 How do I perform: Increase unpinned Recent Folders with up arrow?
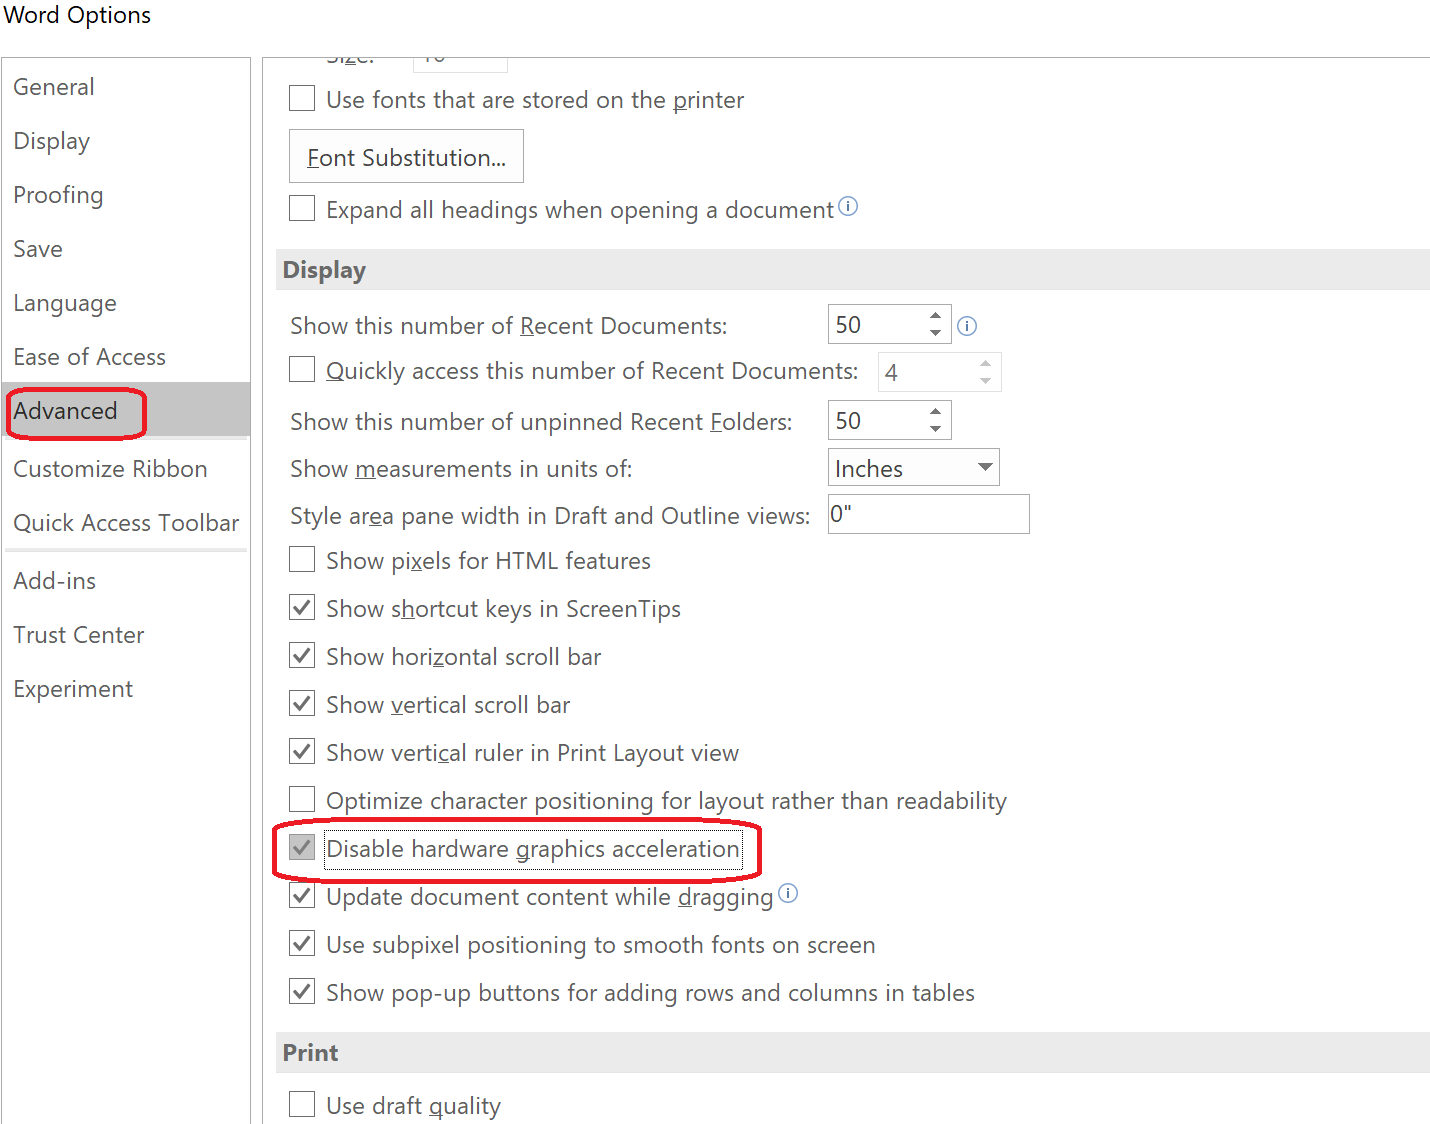pyautogui.click(x=935, y=411)
